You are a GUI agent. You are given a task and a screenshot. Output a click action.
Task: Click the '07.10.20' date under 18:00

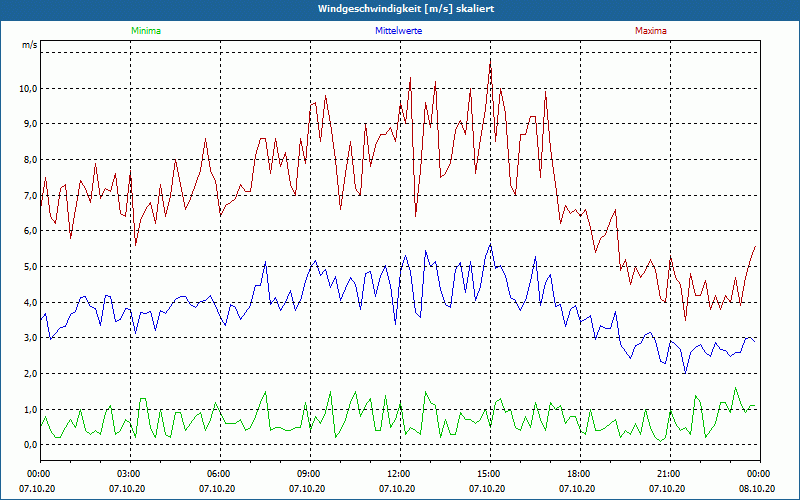coord(577,489)
